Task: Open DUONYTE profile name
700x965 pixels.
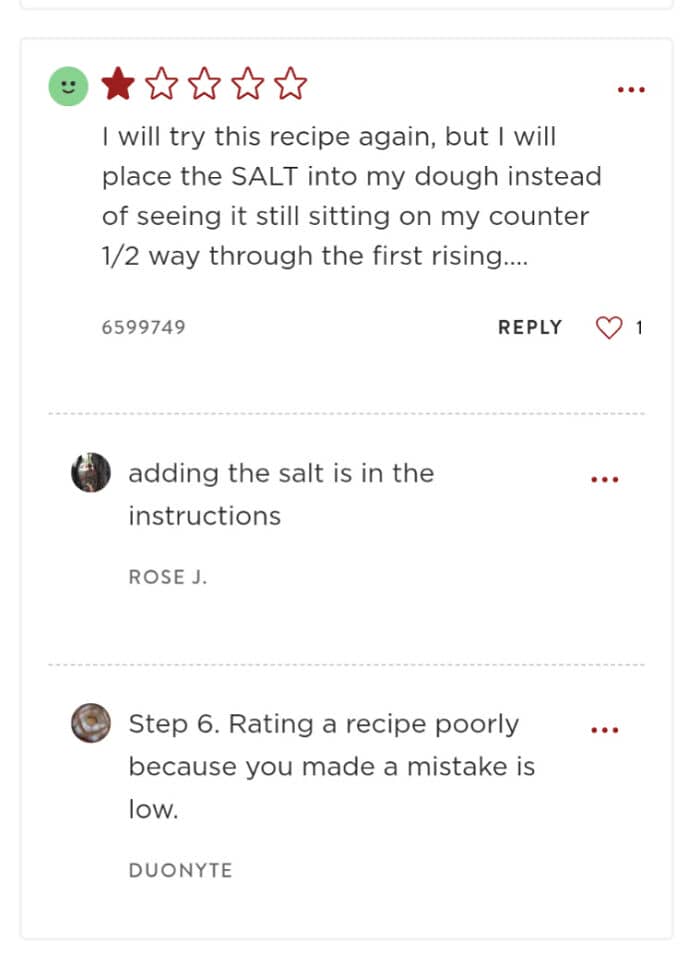Action: pyautogui.click(x=180, y=870)
